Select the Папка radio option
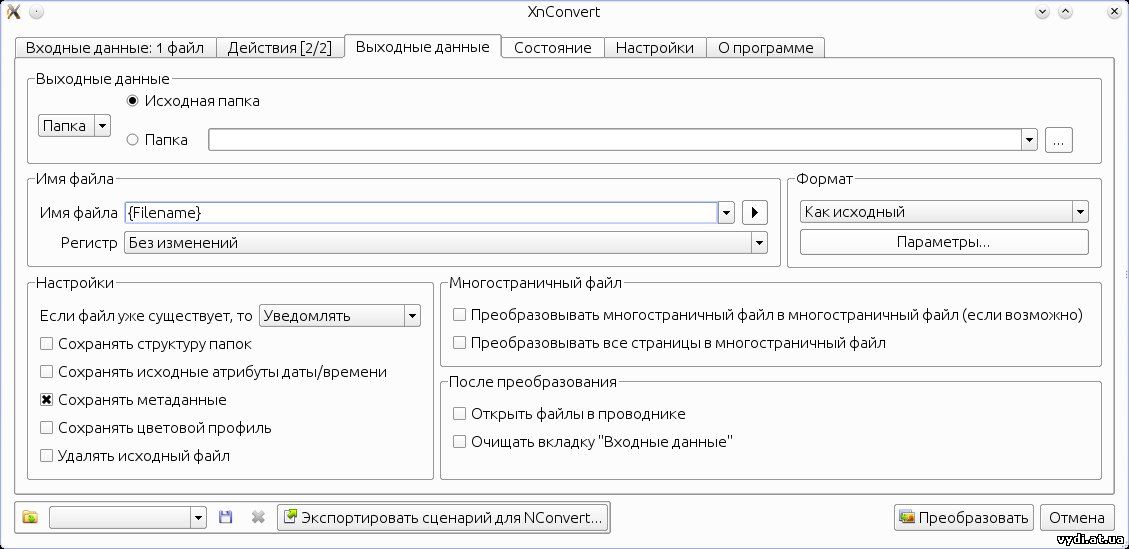 point(132,140)
